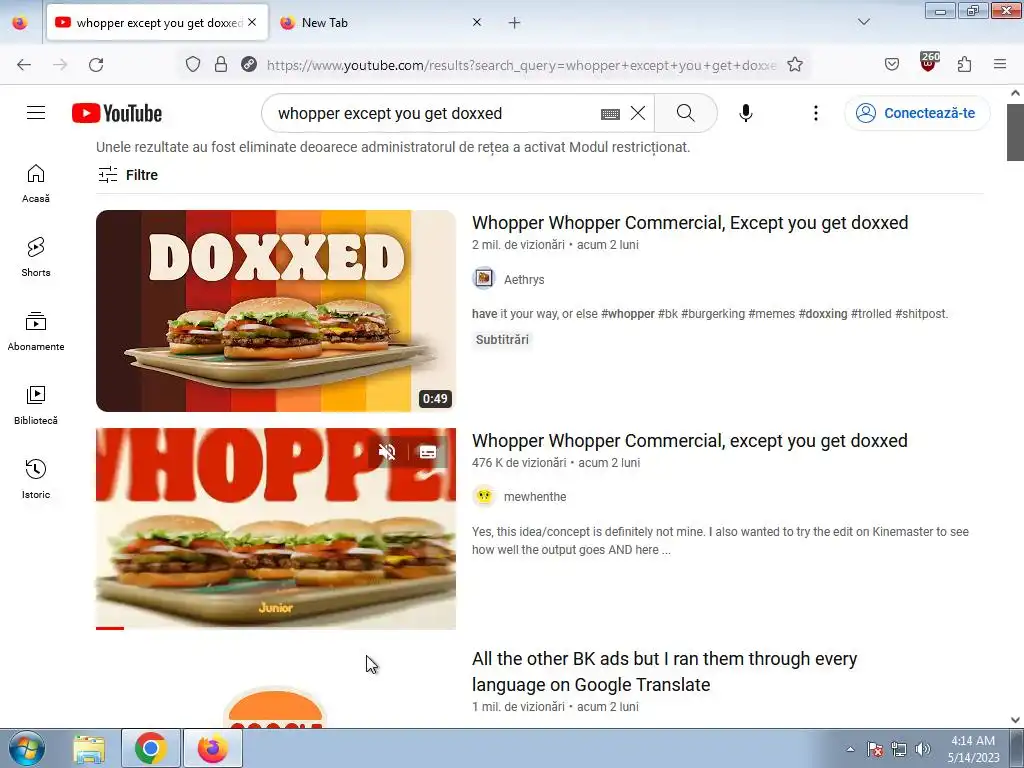Focus the YouTube search input field
Screen dimensions: 1024x768
[431, 113]
